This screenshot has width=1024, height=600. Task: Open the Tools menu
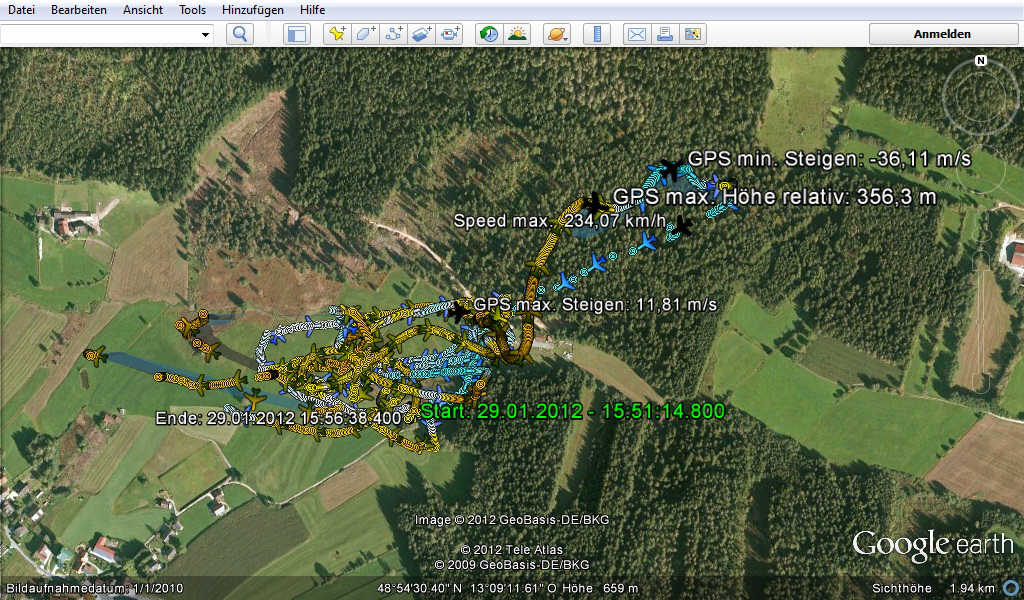click(193, 9)
